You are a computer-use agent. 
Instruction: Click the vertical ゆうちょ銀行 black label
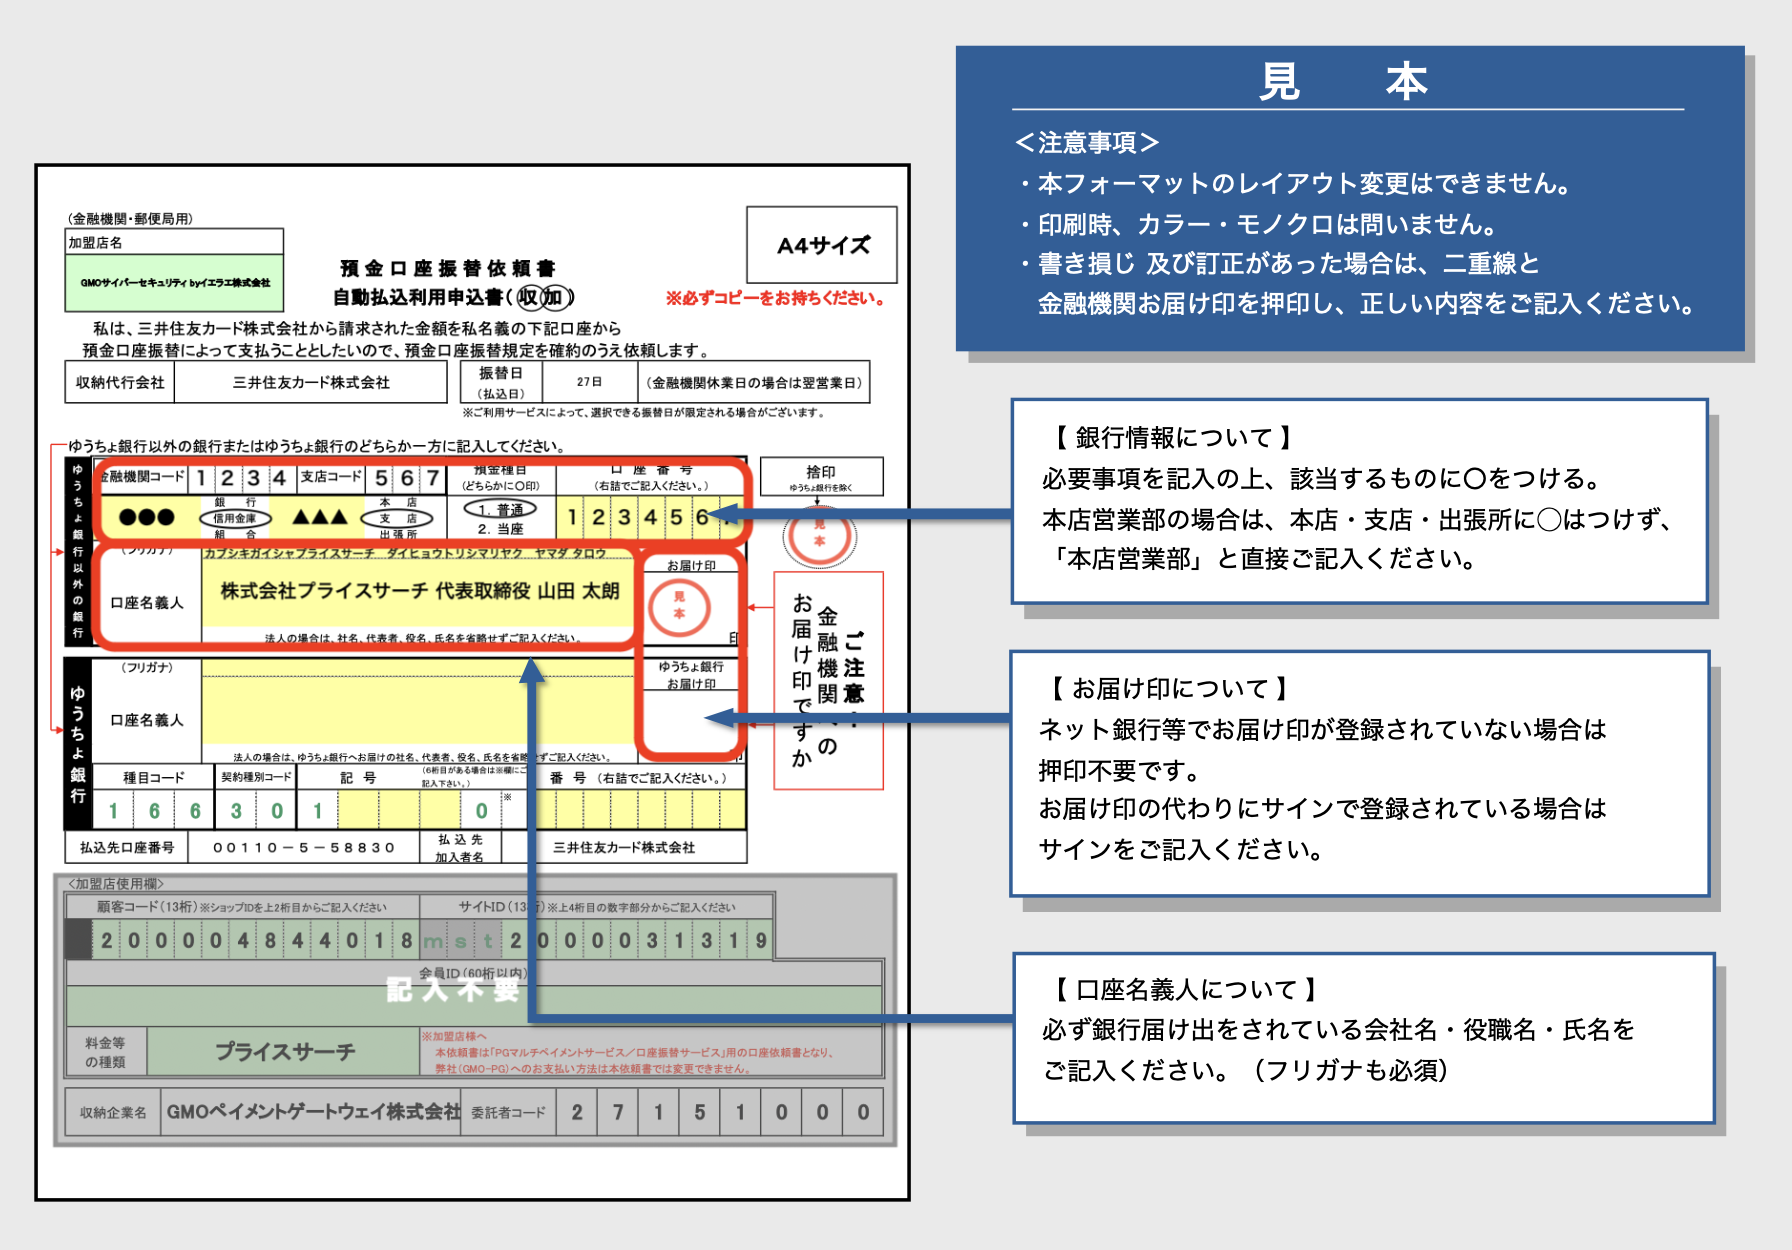click(x=78, y=743)
